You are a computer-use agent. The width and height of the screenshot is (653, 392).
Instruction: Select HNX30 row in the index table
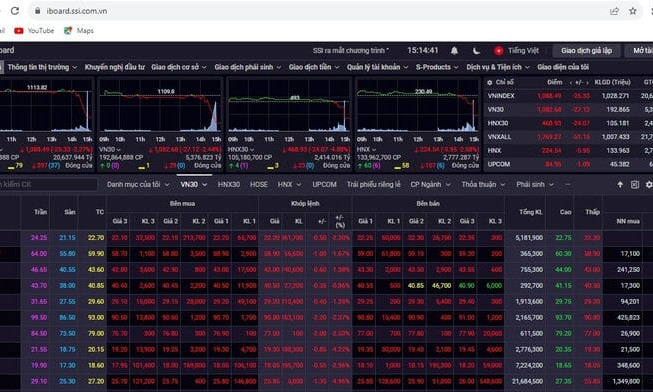point(568,123)
